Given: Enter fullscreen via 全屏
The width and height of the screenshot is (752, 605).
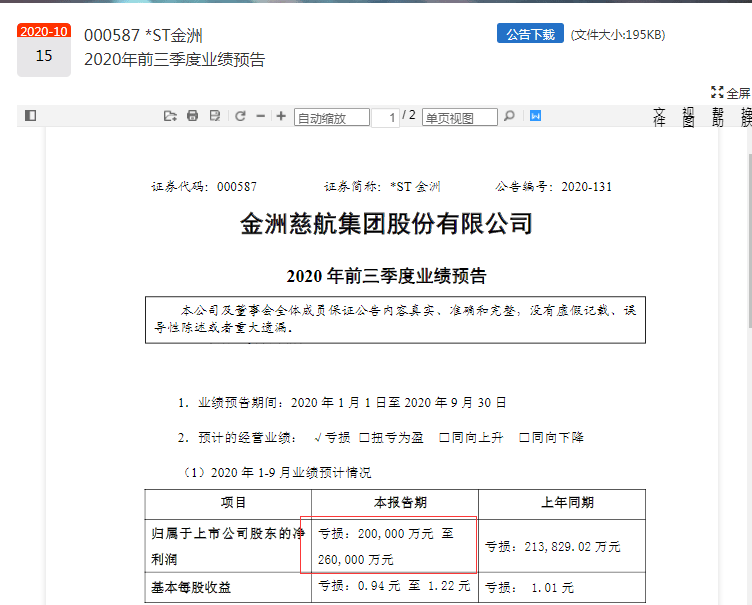Looking at the screenshot, I should [730, 93].
